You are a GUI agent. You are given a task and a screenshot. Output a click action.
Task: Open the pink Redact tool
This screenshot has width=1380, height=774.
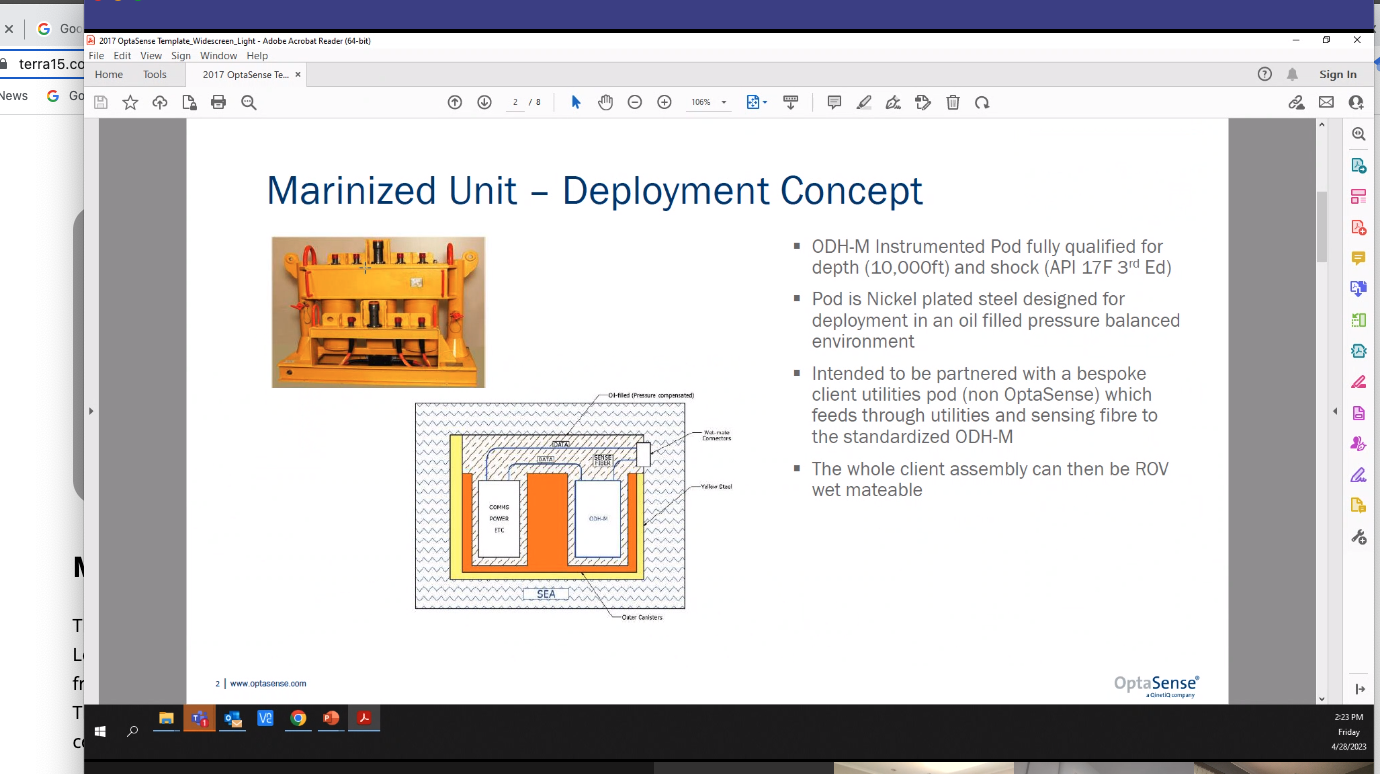[1358, 382]
